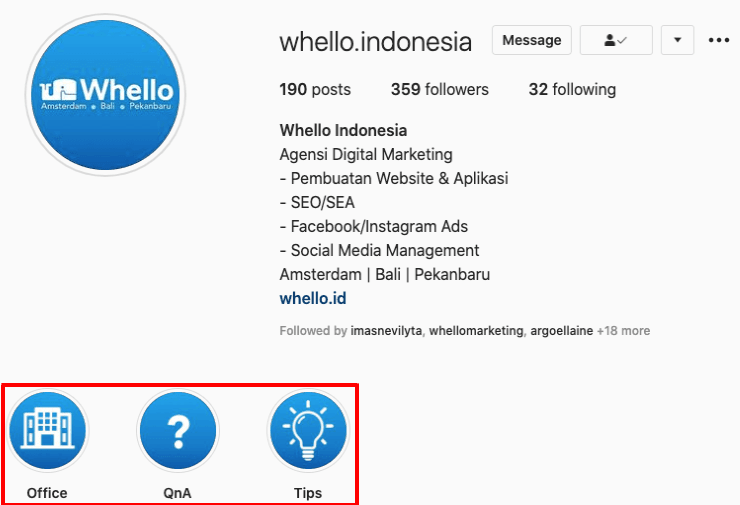This screenshot has width=740, height=505.
Task: View the 359 followers list
Action: 439,89
